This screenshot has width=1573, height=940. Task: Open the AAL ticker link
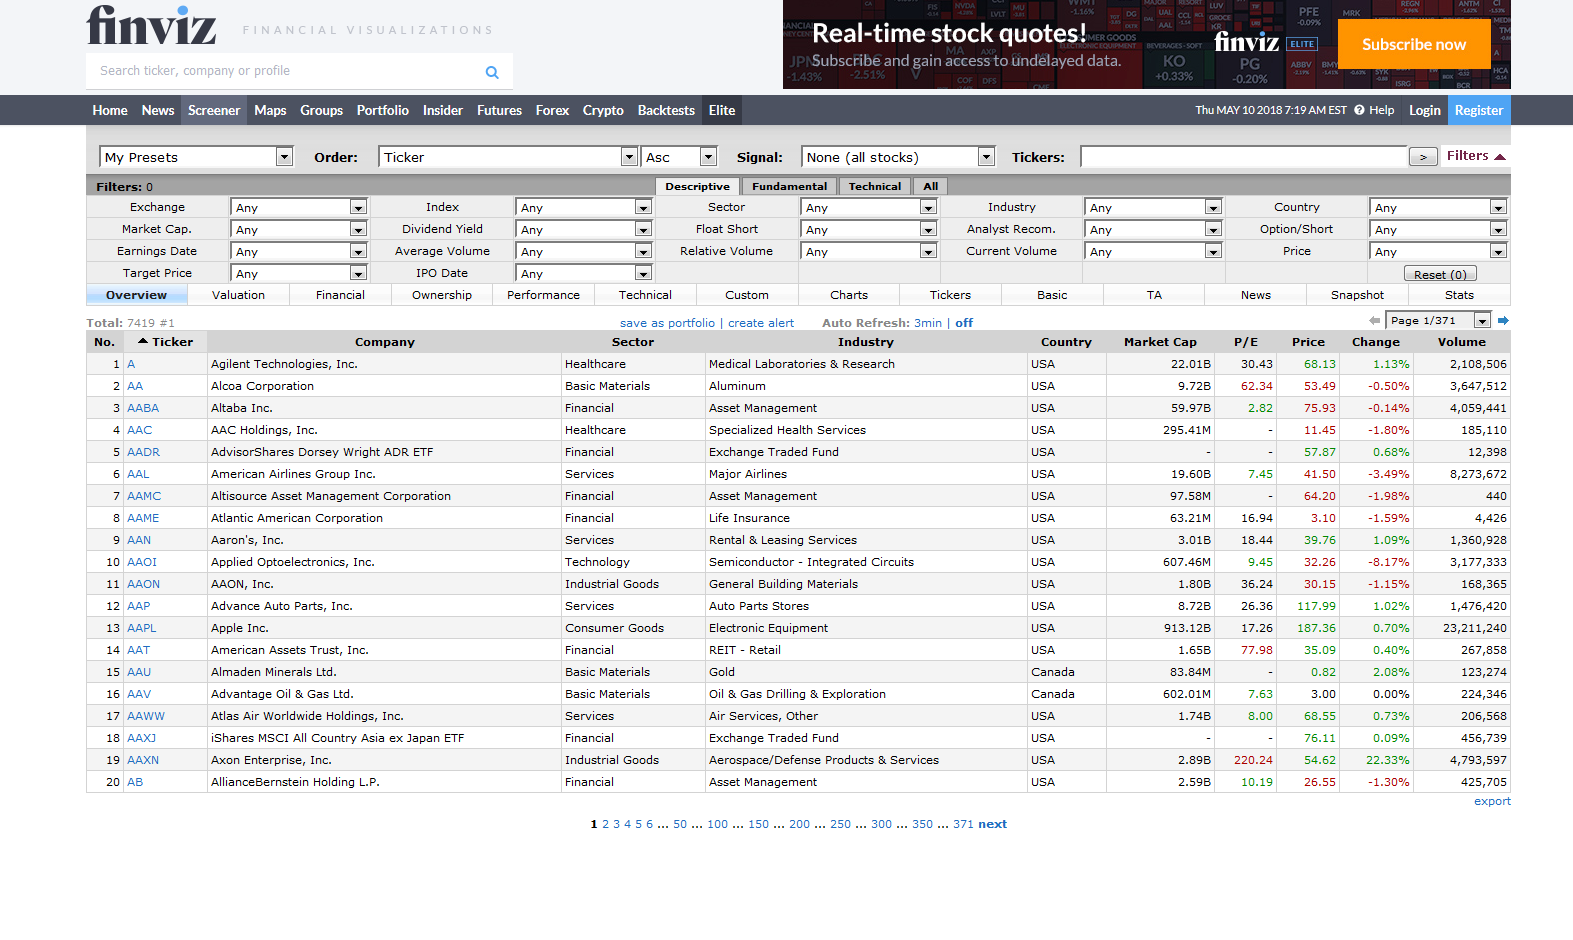(x=138, y=474)
